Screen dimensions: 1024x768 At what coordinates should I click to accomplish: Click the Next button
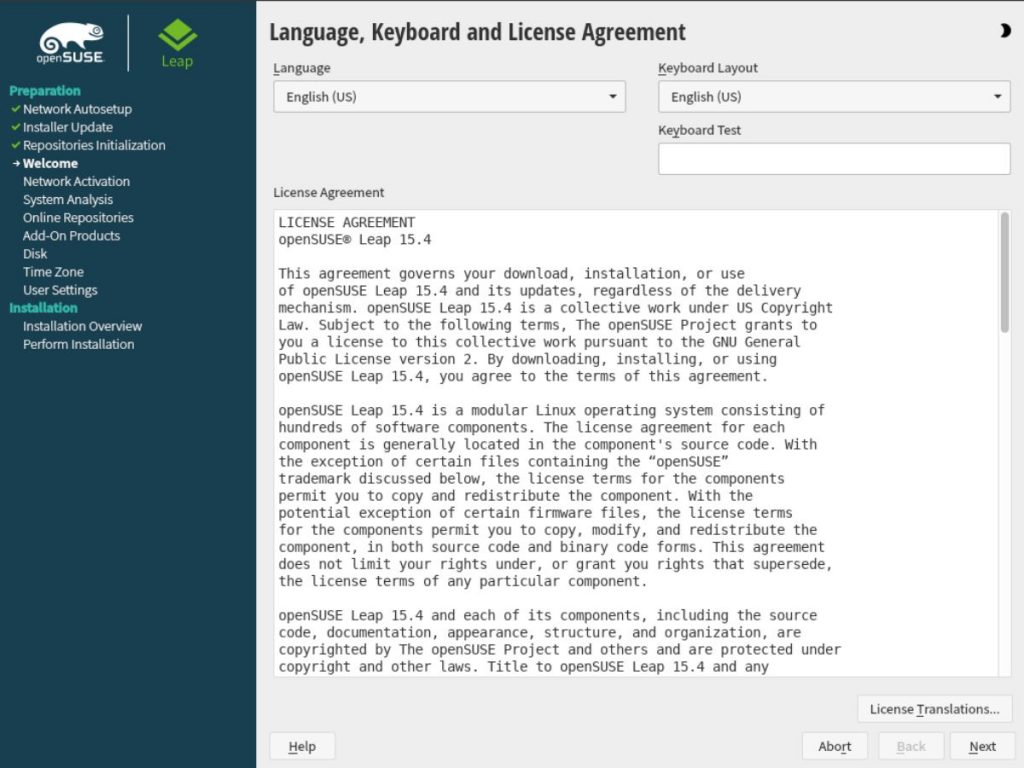[x=982, y=745]
